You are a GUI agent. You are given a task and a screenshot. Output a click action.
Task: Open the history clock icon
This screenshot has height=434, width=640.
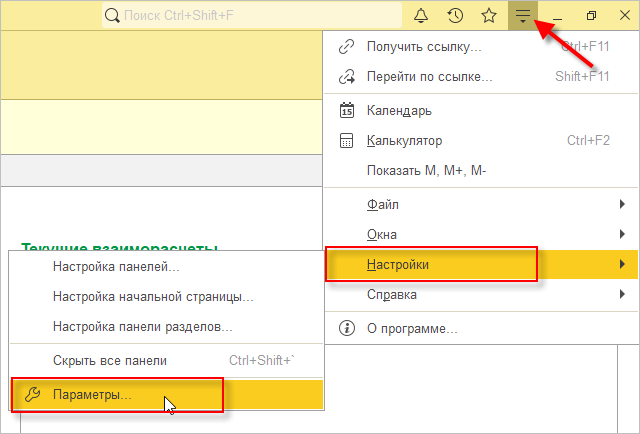pyautogui.click(x=455, y=16)
